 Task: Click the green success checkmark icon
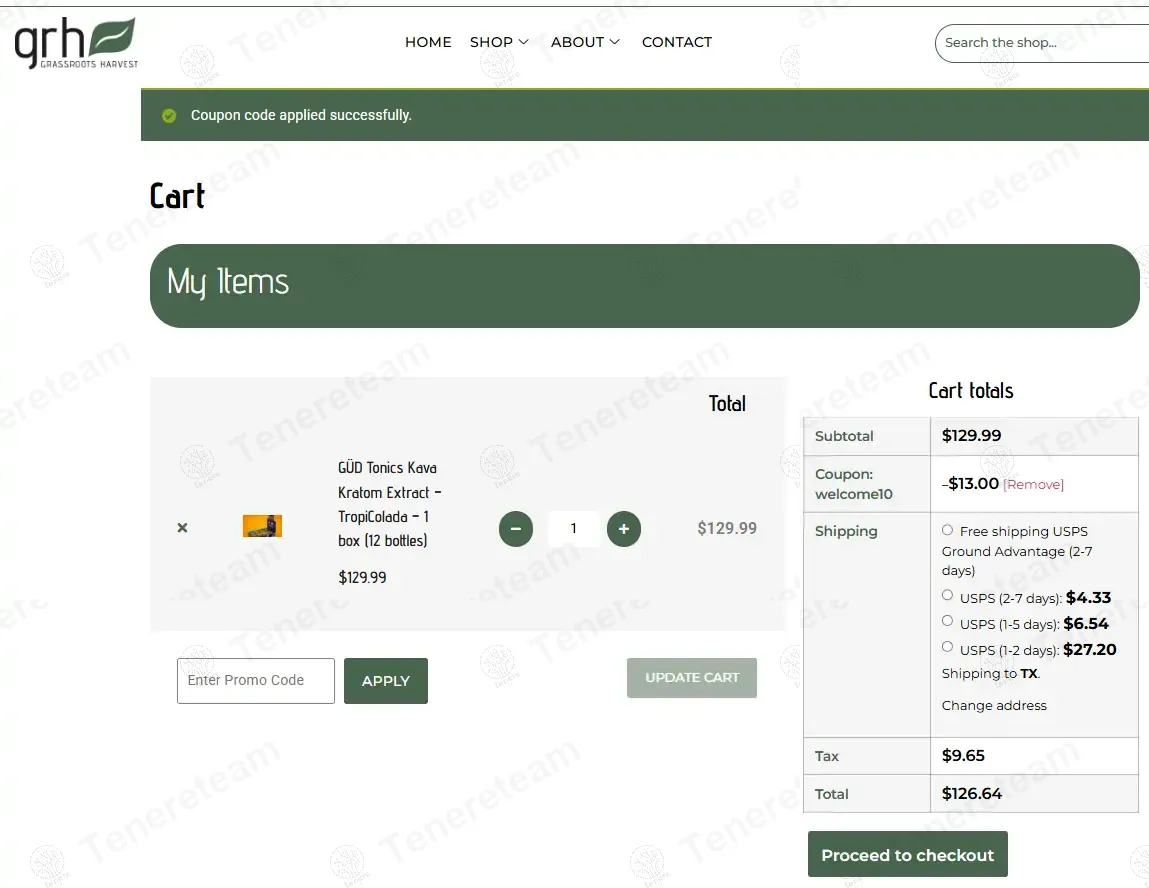point(169,115)
